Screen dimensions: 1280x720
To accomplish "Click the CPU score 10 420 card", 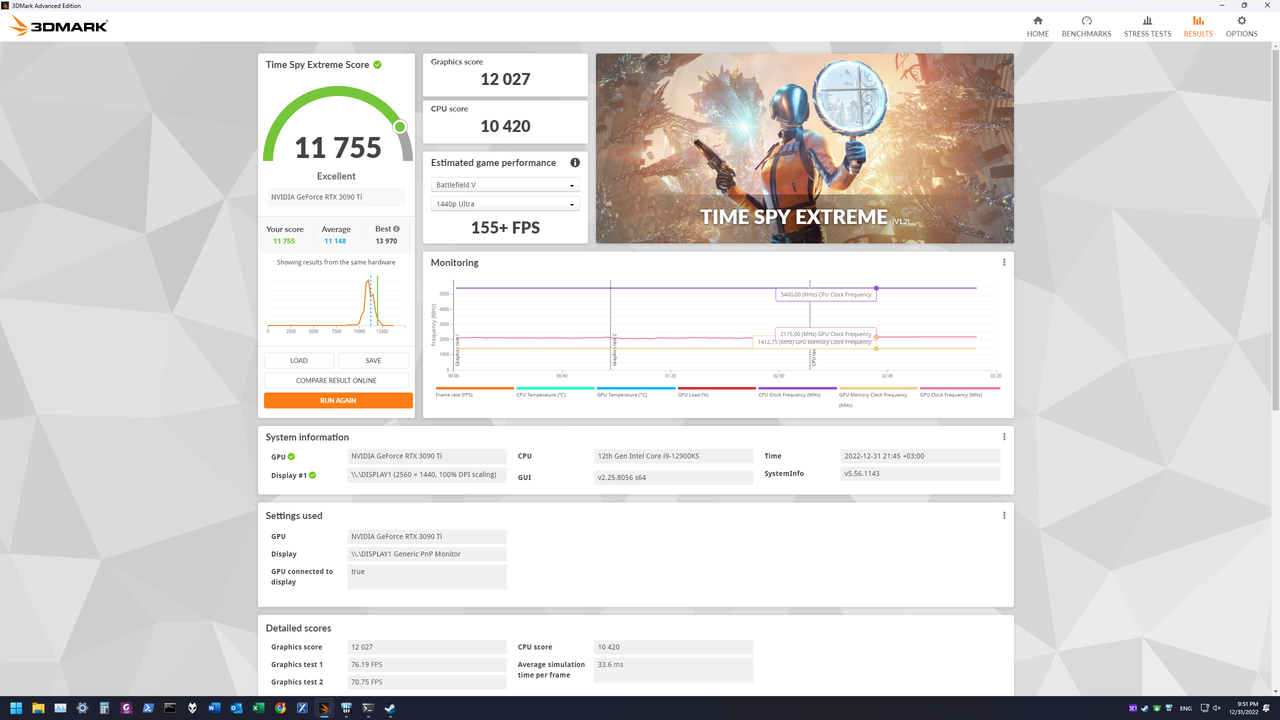I will pos(505,120).
